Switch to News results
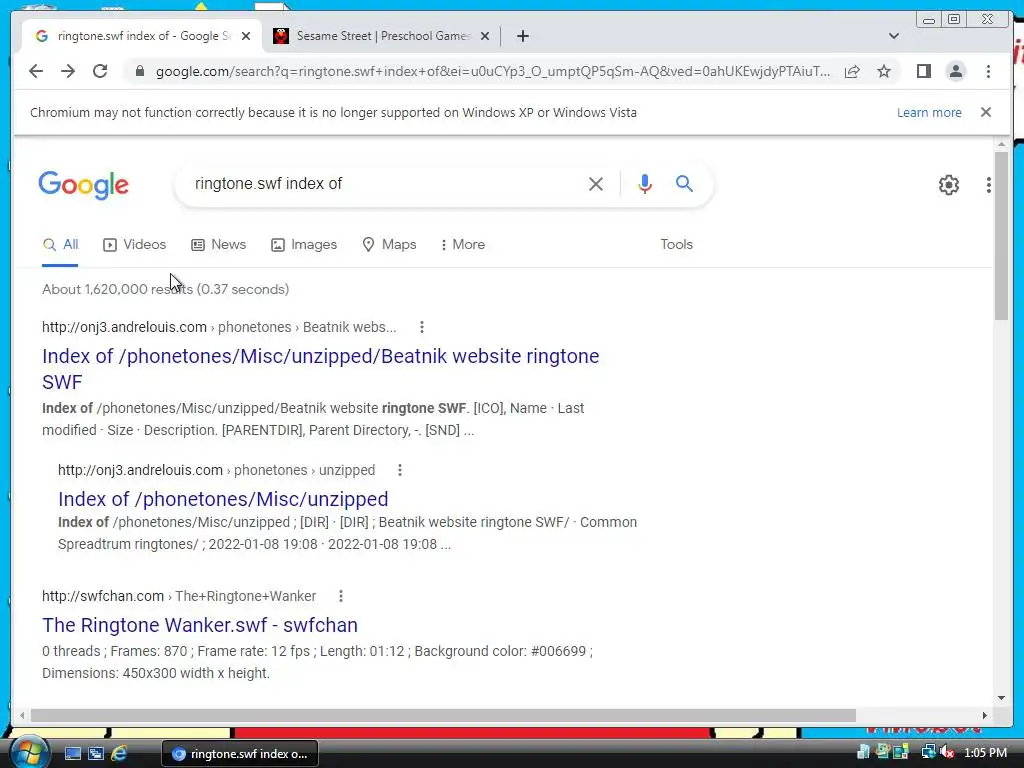 [218, 245]
